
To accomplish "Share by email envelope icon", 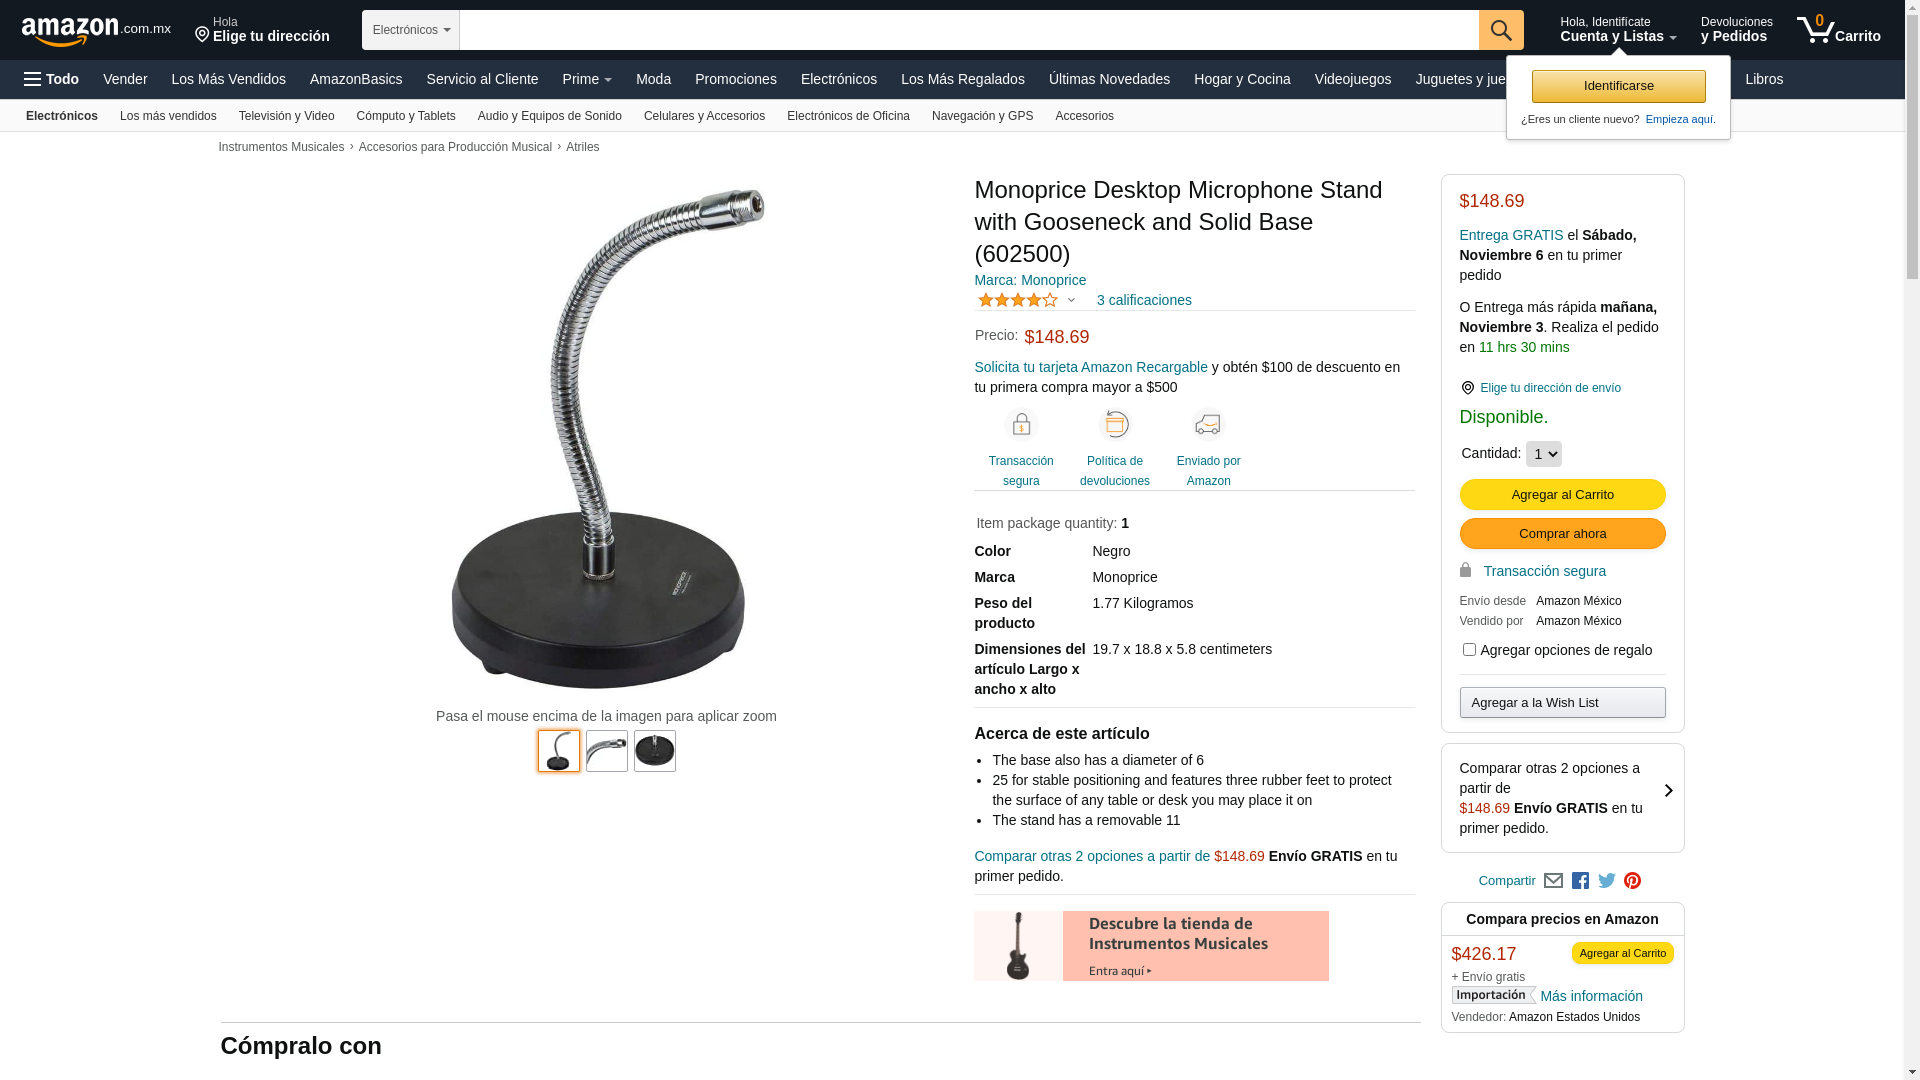I will 1553,881.
